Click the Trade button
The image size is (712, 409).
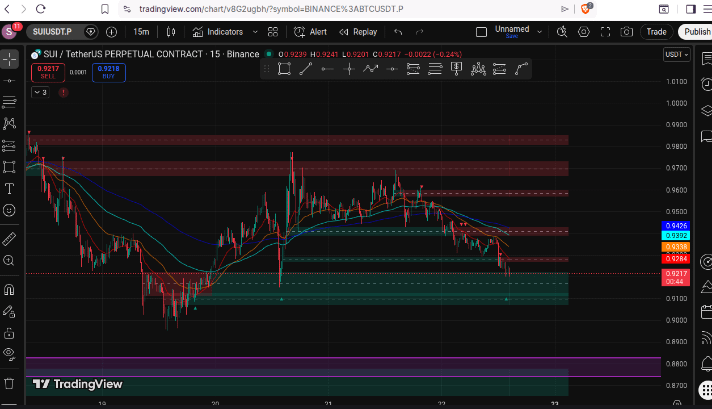[656, 32]
